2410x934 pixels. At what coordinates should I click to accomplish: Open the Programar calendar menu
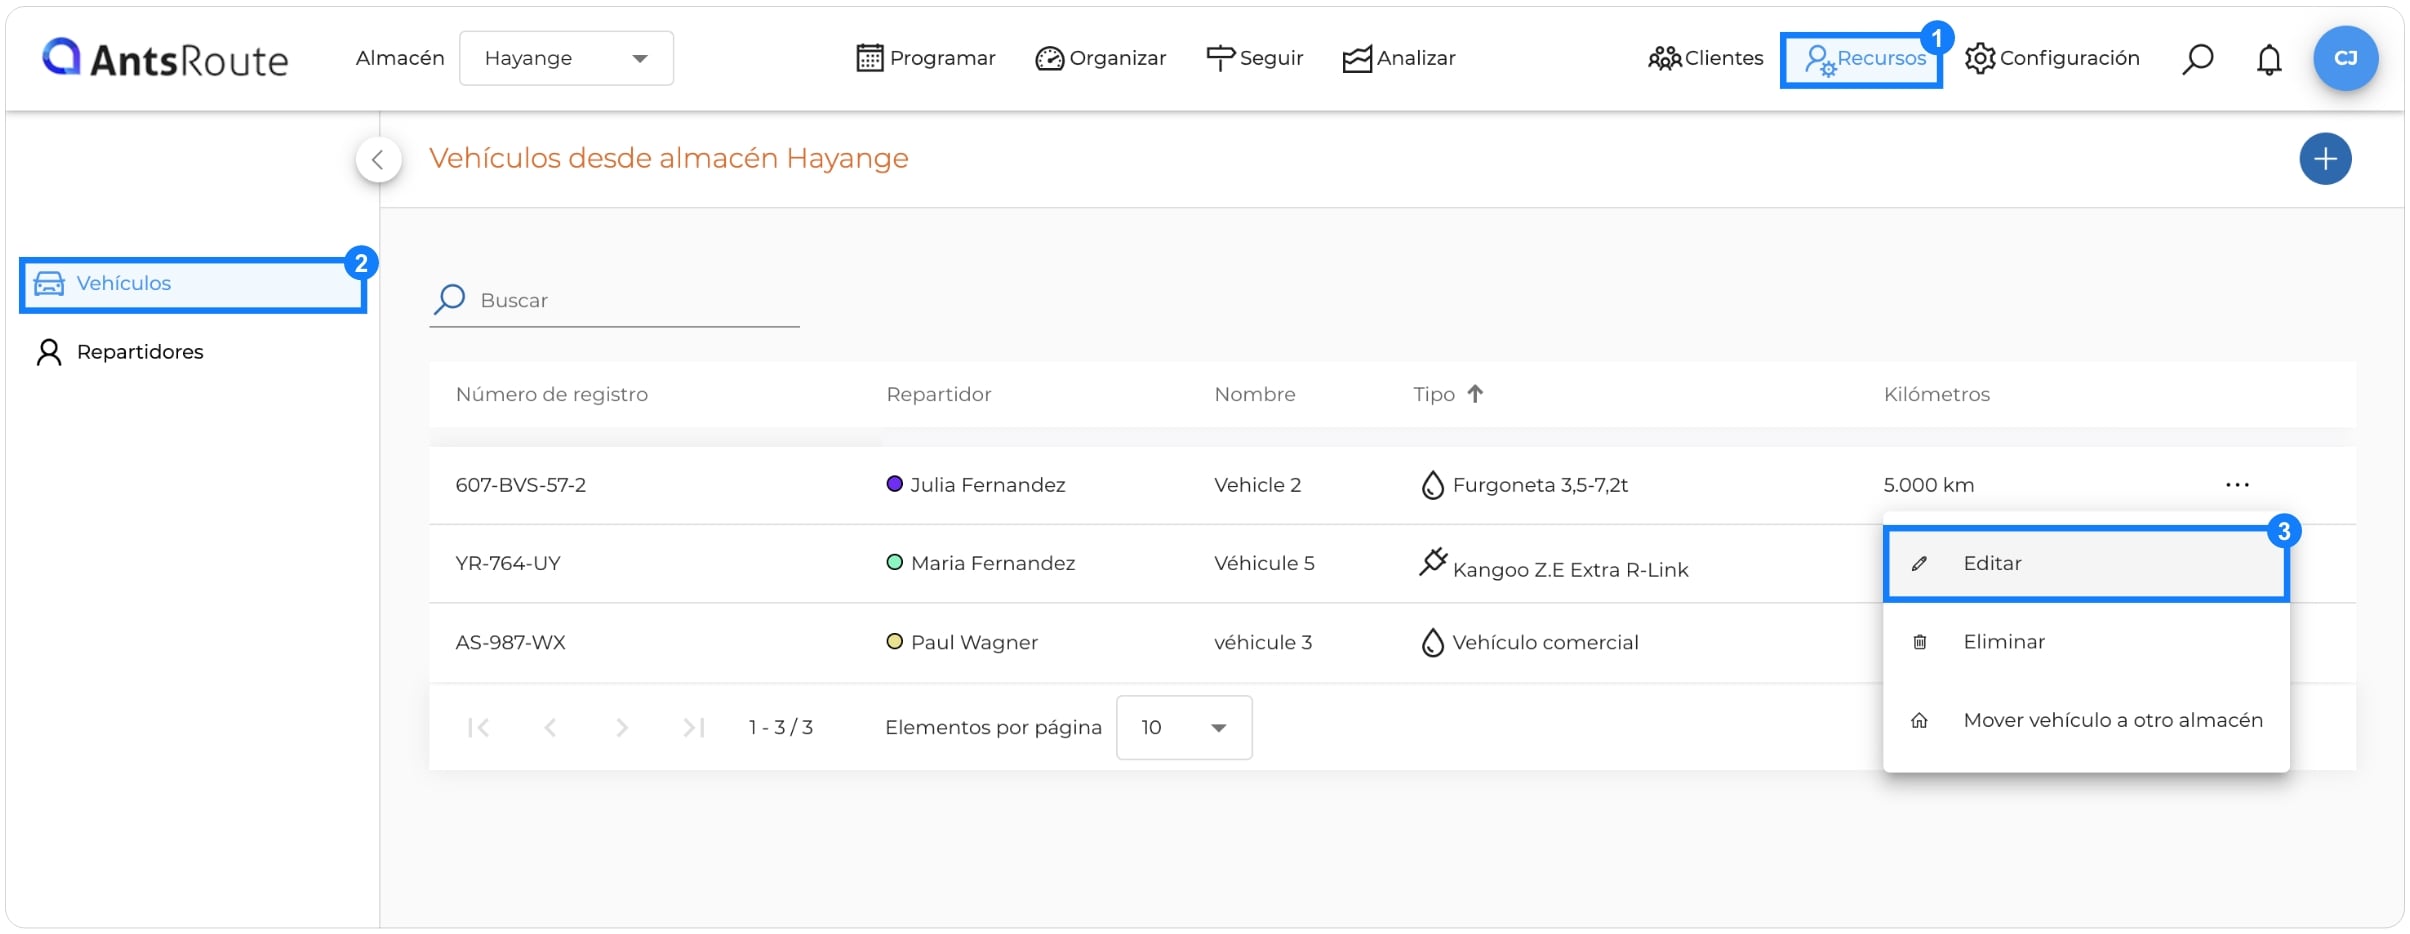926,58
